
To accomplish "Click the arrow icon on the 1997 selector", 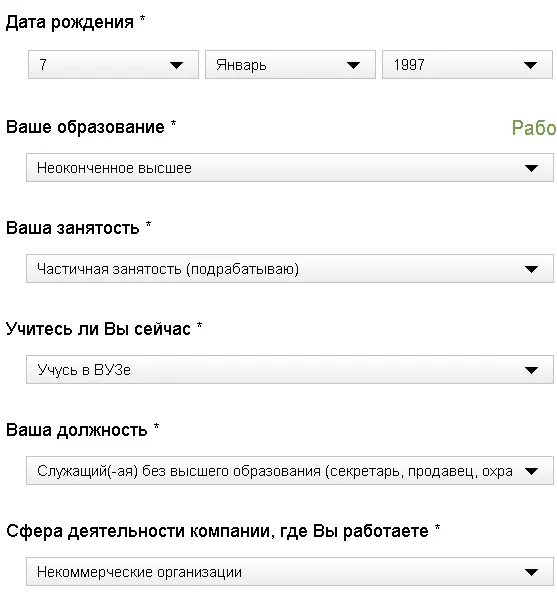I will (531, 65).
